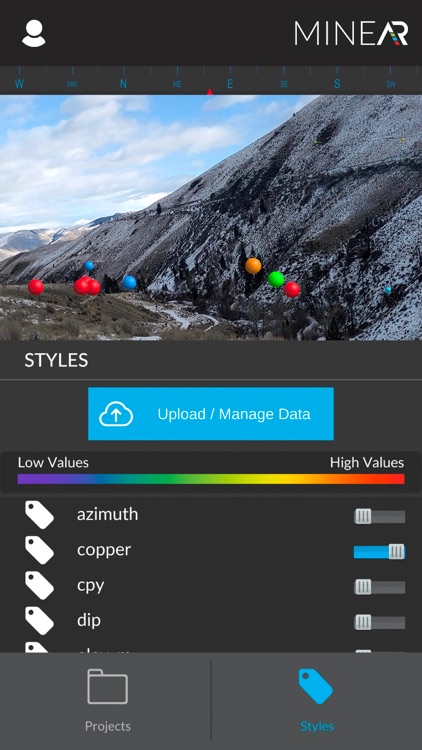Click the Low-to-High values color gradient bar
This screenshot has height=750, width=422.
(211, 479)
